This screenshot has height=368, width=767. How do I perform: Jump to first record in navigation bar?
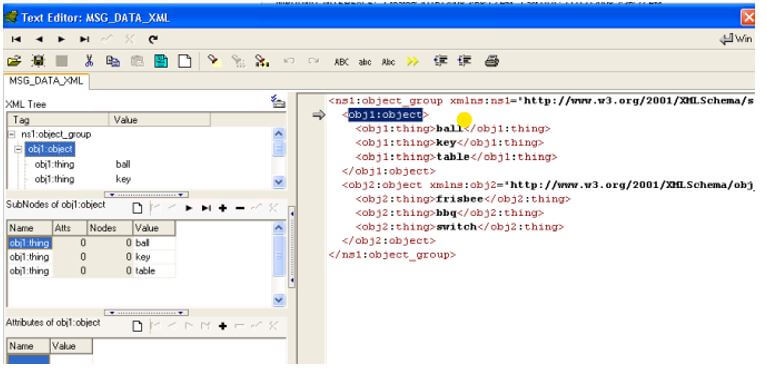pyautogui.click(x=16, y=39)
